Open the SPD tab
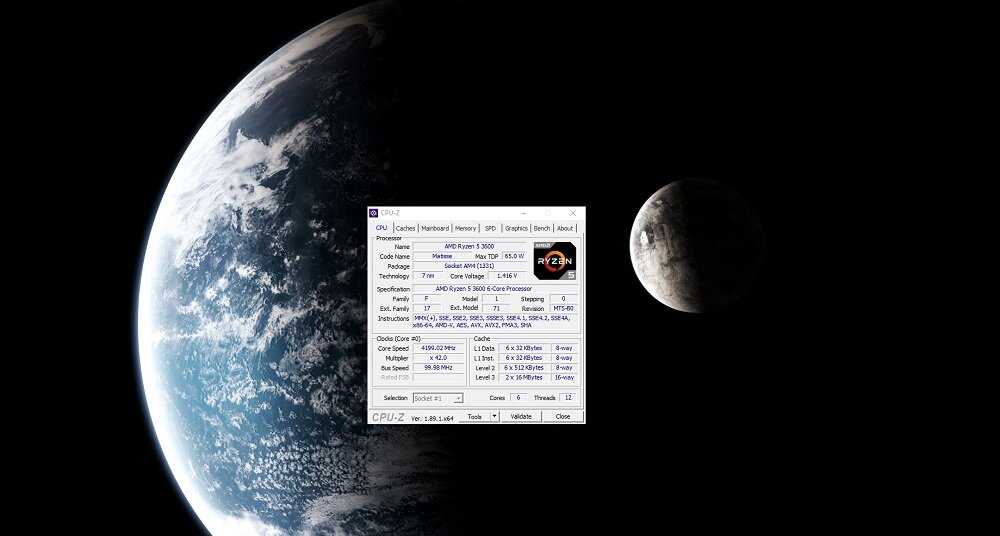This screenshot has width=1000, height=536. coord(490,228)
